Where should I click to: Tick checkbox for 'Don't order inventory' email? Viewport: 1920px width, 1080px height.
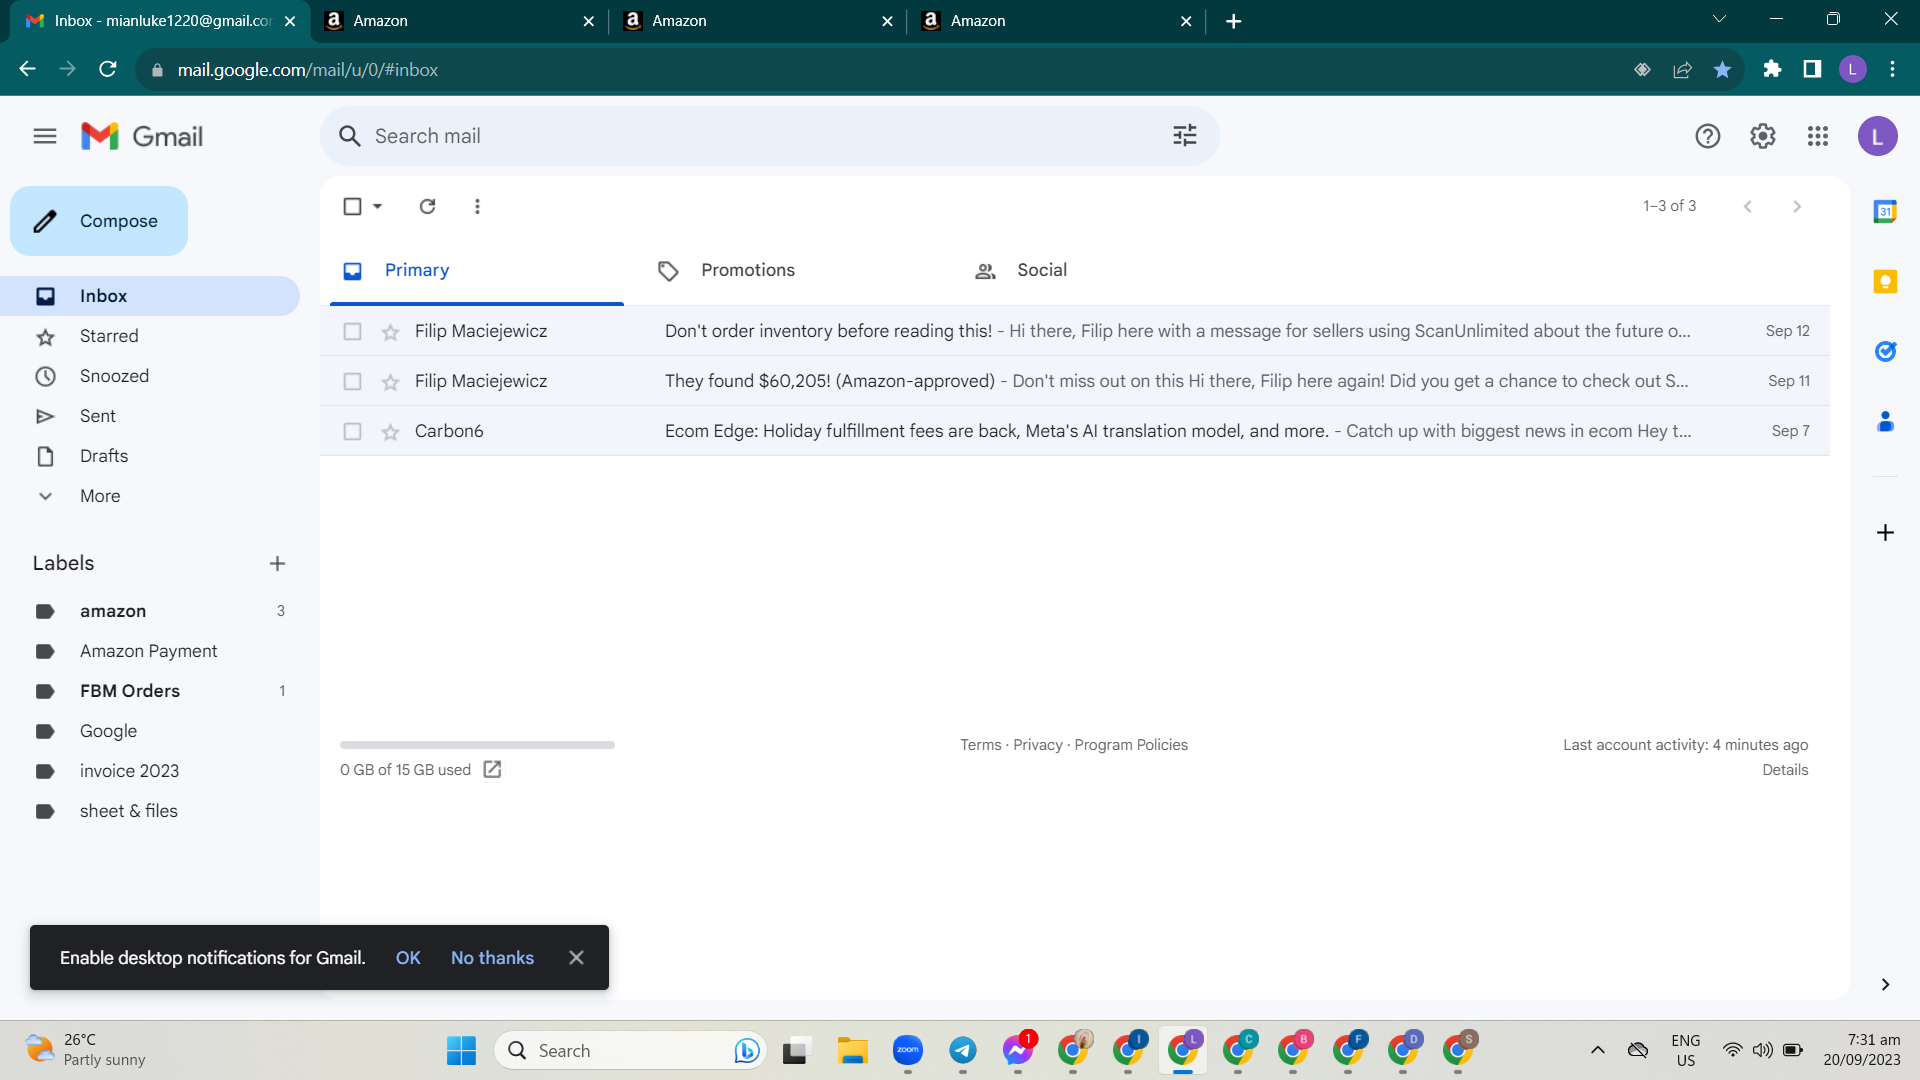point(352,331)
